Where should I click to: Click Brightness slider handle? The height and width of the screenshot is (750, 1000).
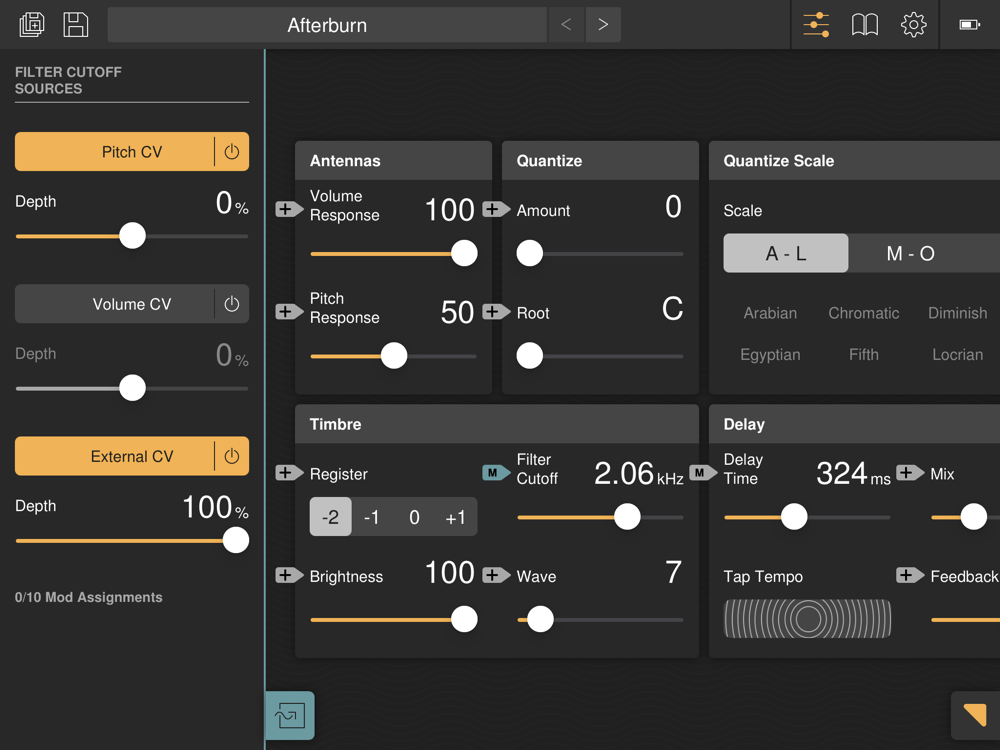coord(464,619)
